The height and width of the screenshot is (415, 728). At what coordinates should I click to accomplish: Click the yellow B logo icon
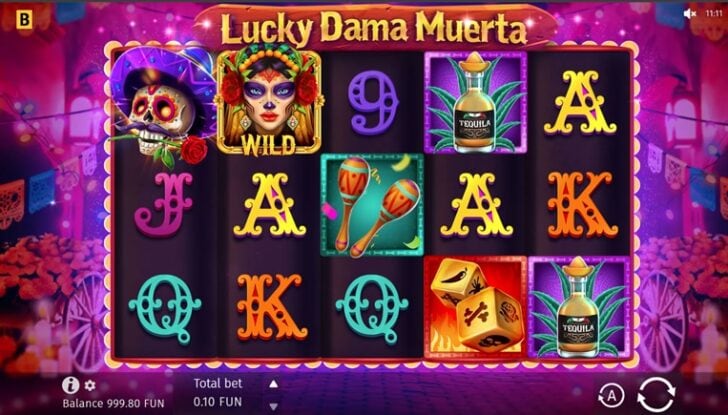tap(24, 20)
